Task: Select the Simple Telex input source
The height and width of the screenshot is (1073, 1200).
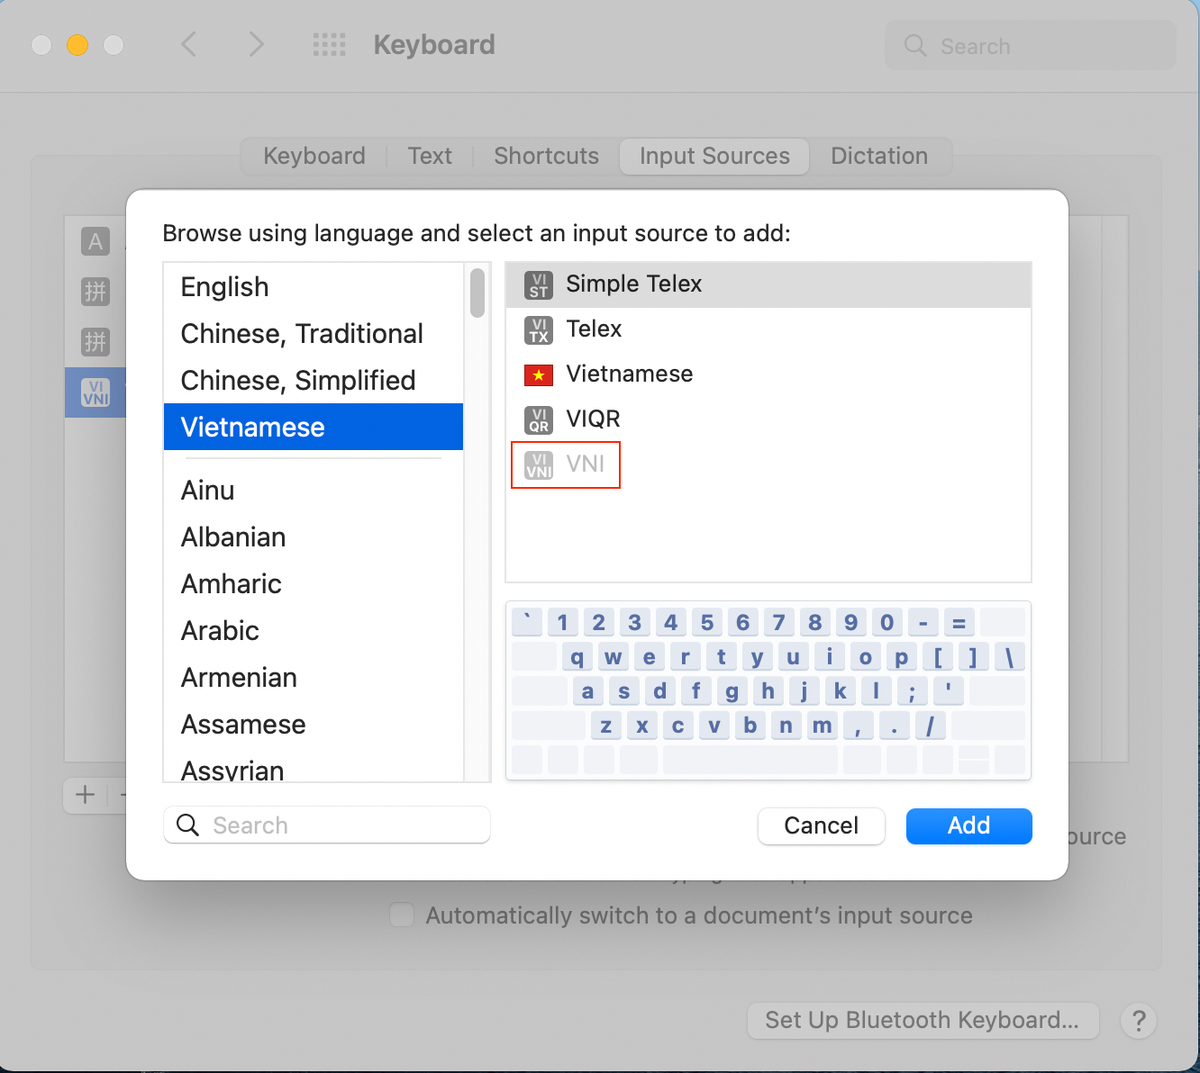Action: (768, 285)
